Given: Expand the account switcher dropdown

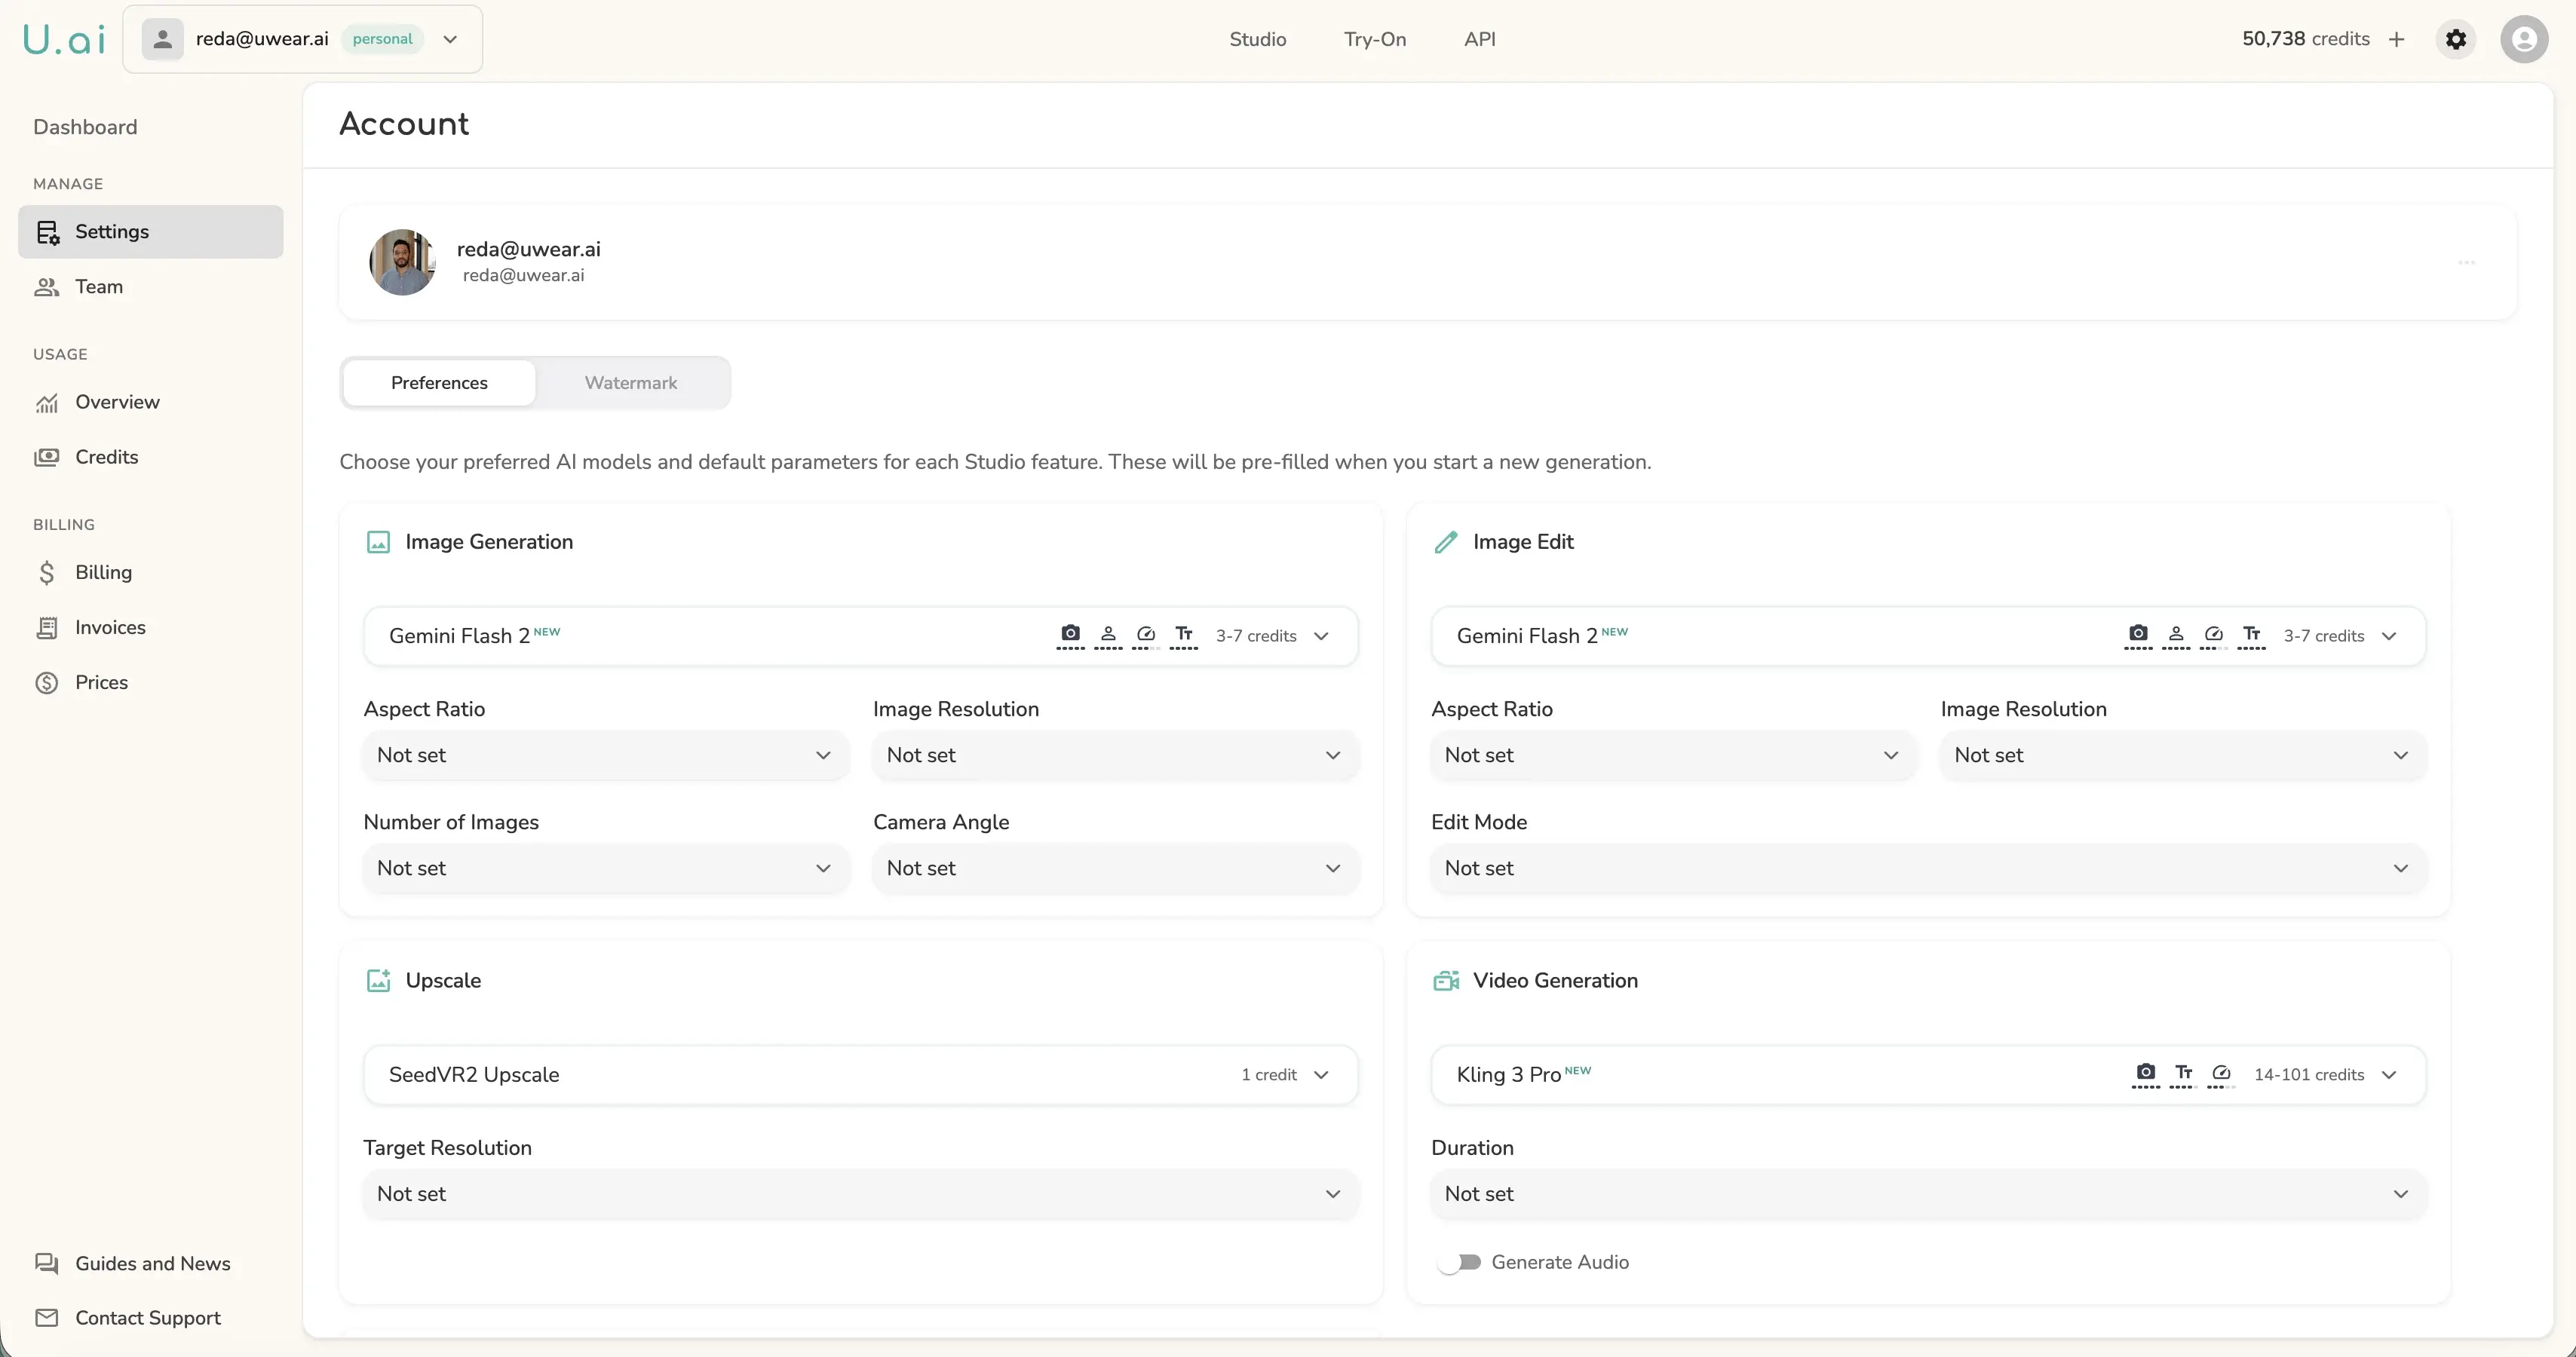Looking at the screenshot, I should point(450,39).
